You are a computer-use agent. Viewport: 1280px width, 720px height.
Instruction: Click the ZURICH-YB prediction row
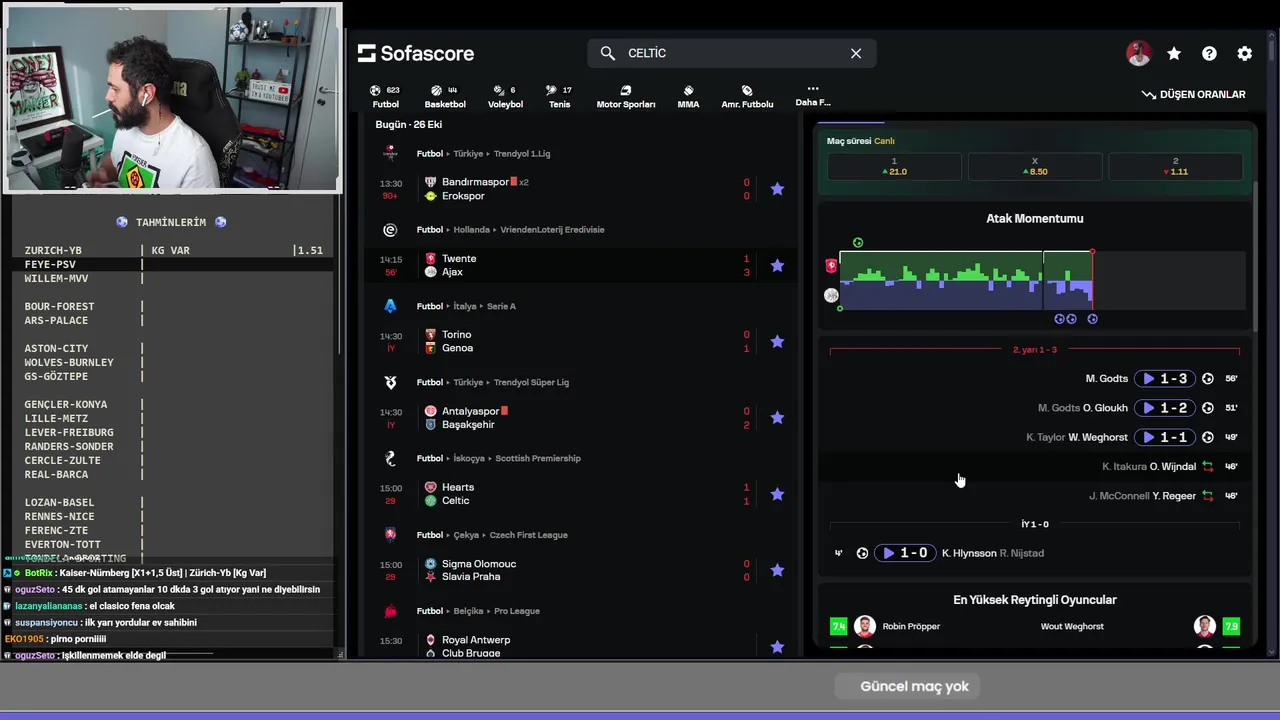coord(174,250)
